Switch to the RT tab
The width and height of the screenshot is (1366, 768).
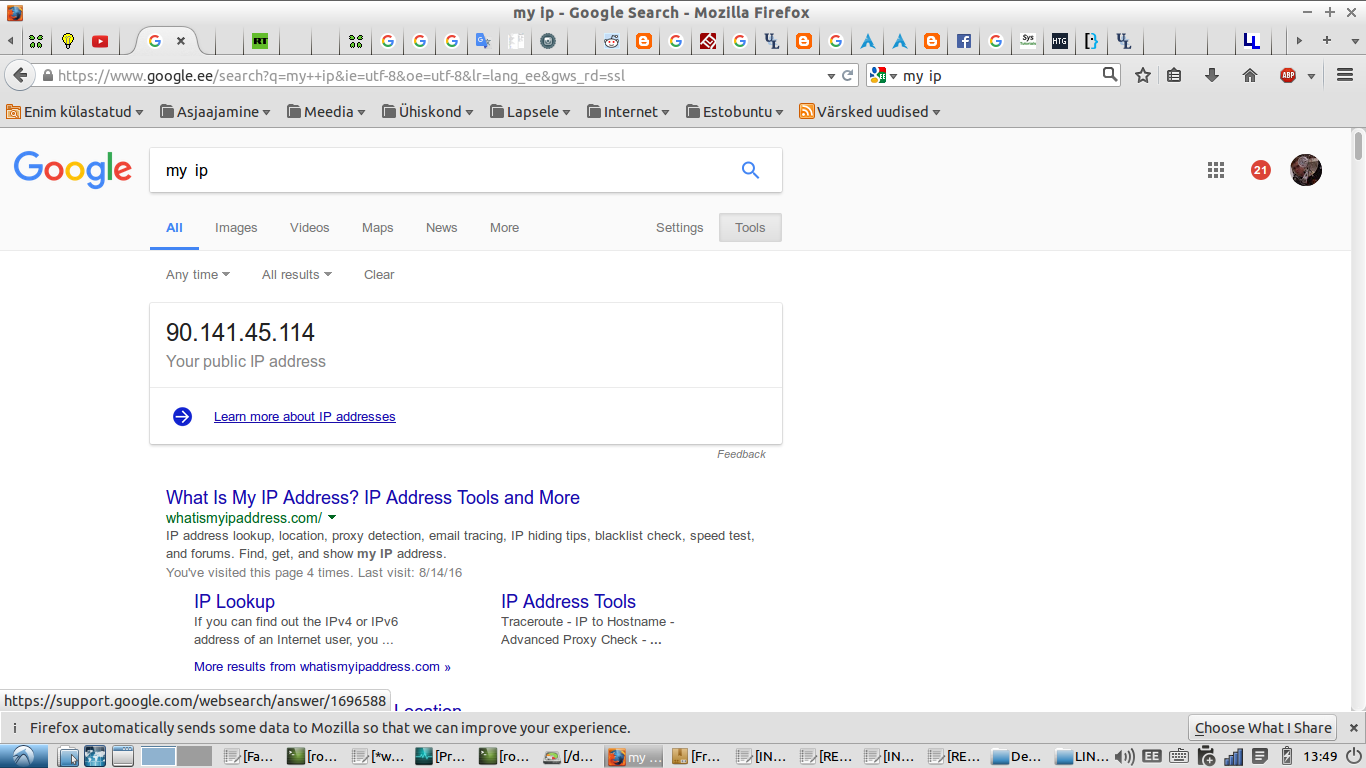260,41
